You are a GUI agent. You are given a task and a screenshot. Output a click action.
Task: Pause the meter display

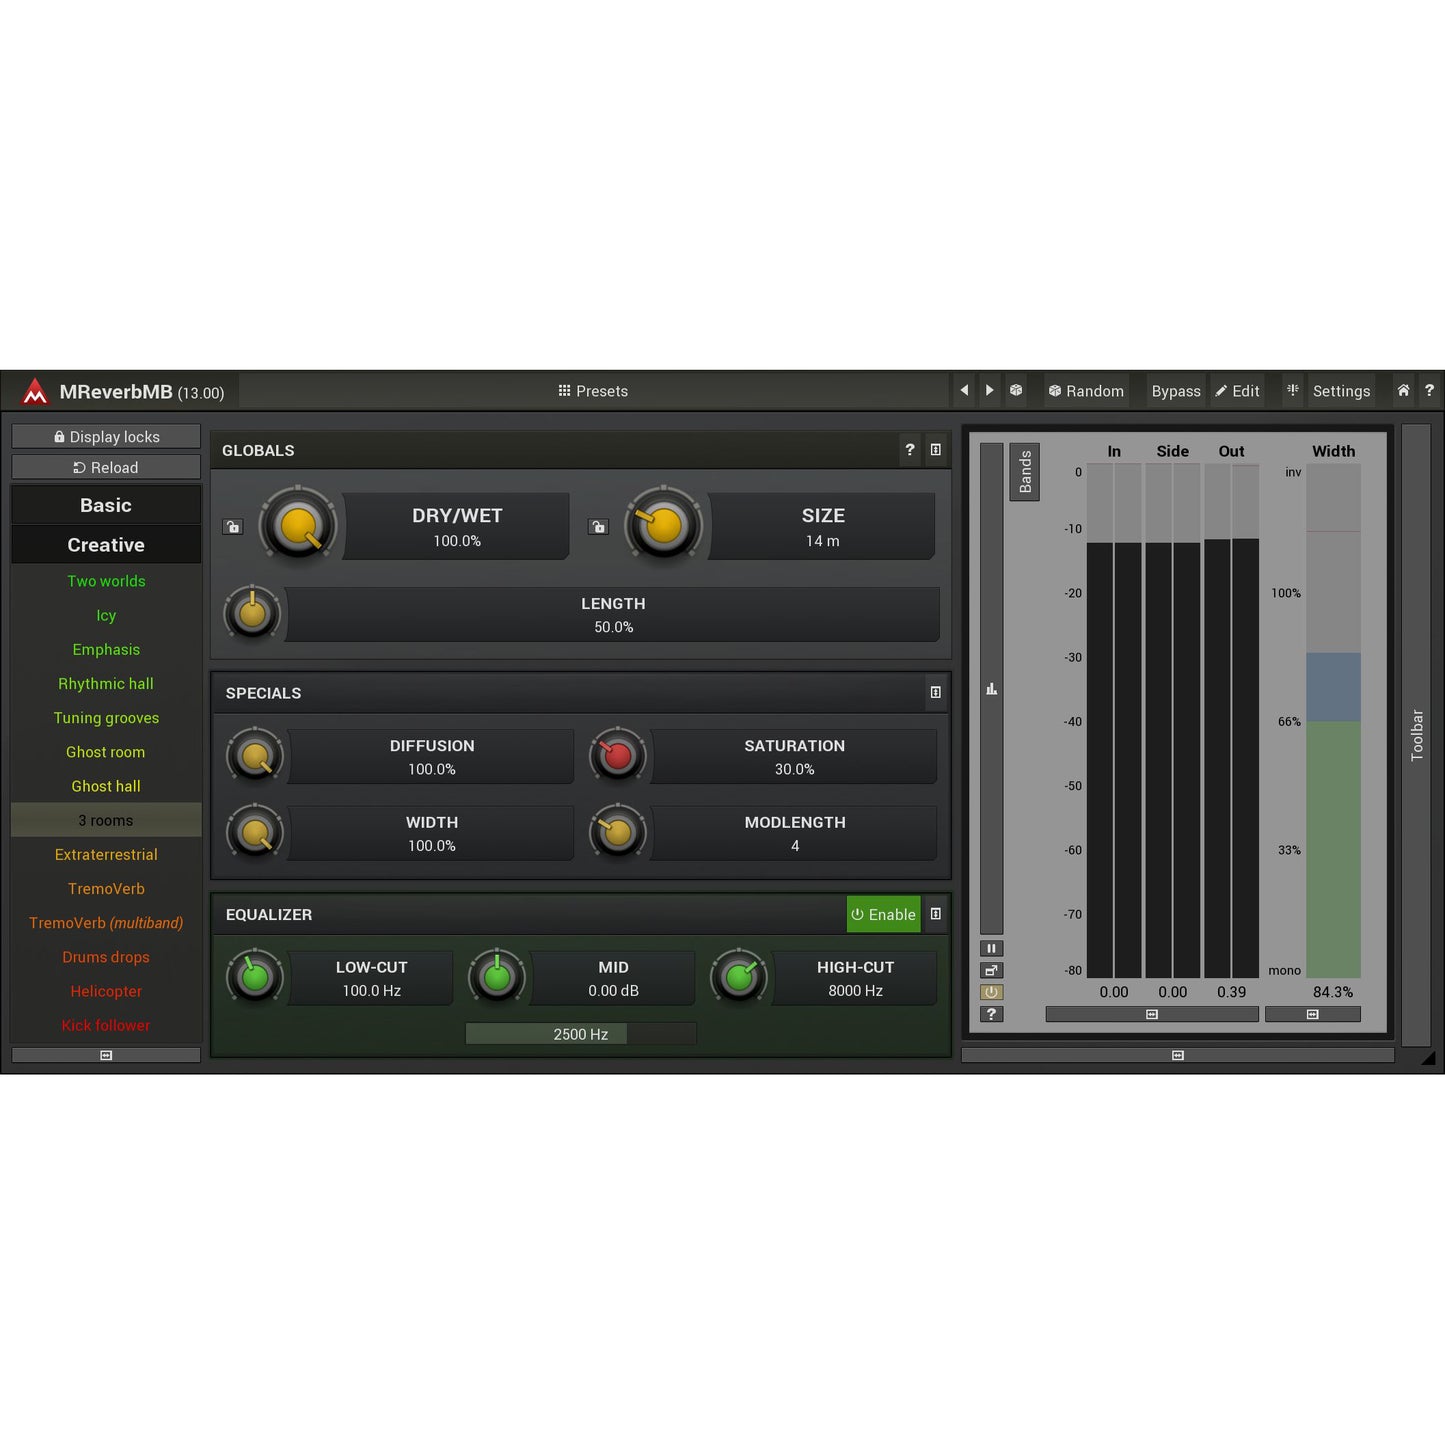click(991, 948)
